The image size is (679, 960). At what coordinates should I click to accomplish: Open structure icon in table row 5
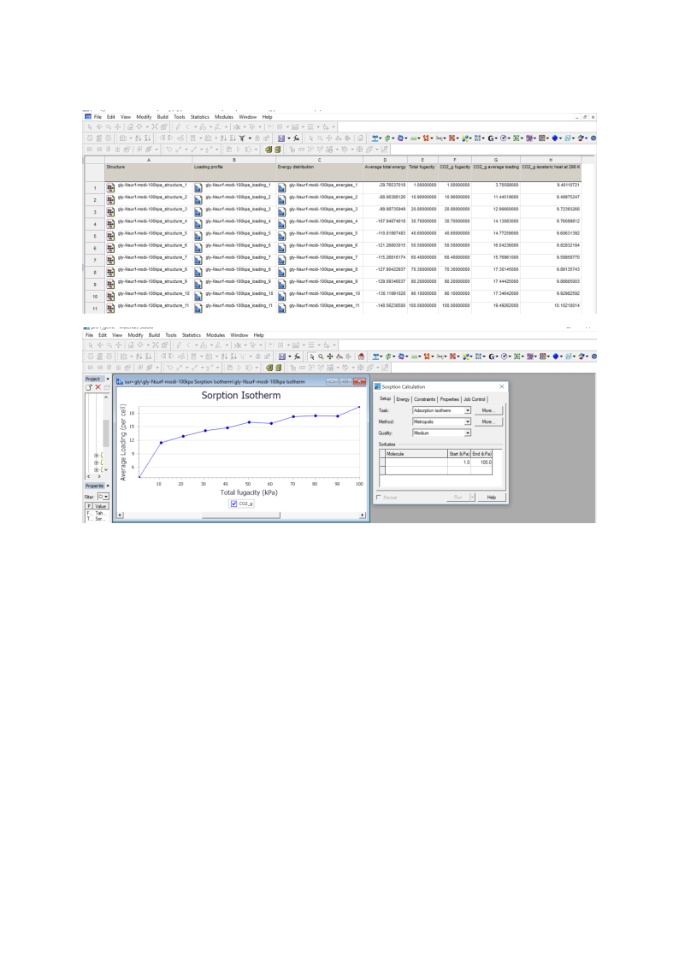110,236
